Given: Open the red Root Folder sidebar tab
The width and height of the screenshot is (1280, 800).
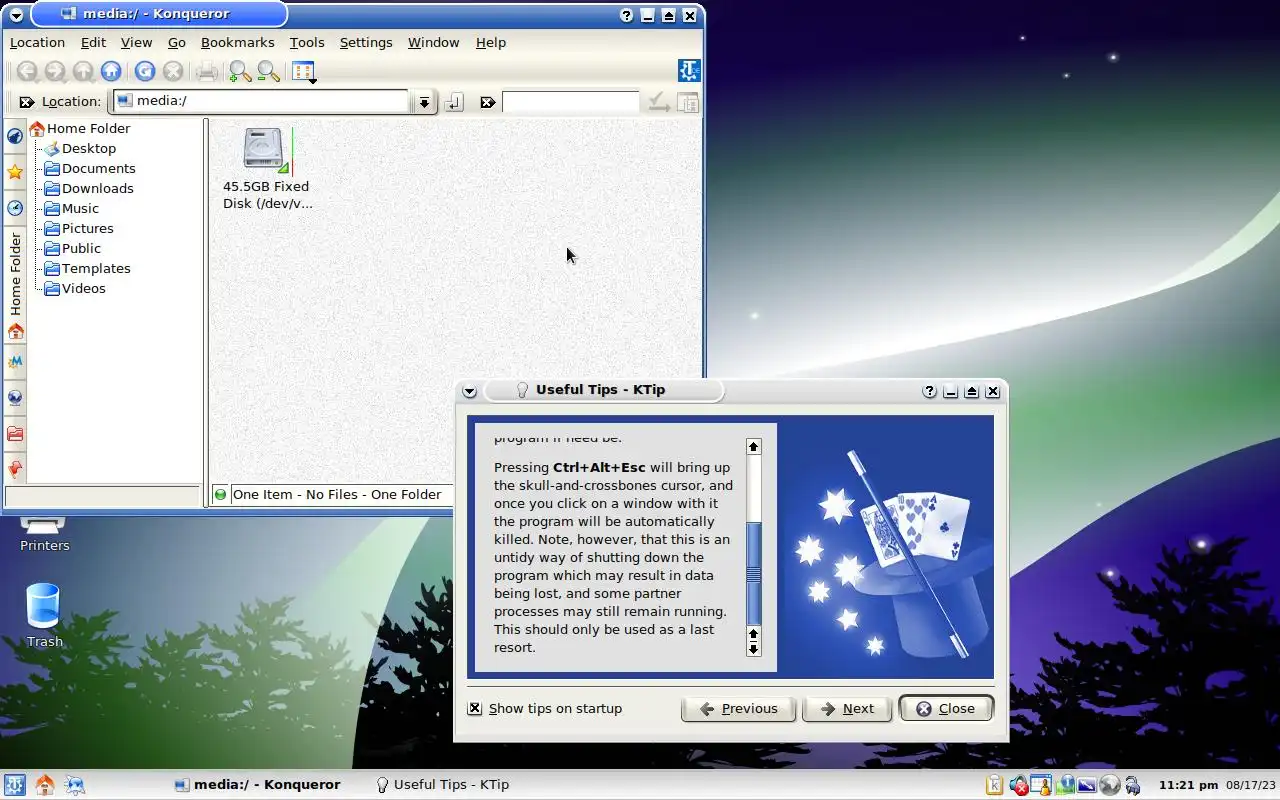Looking at the screenshot, I should pos(15,433).
